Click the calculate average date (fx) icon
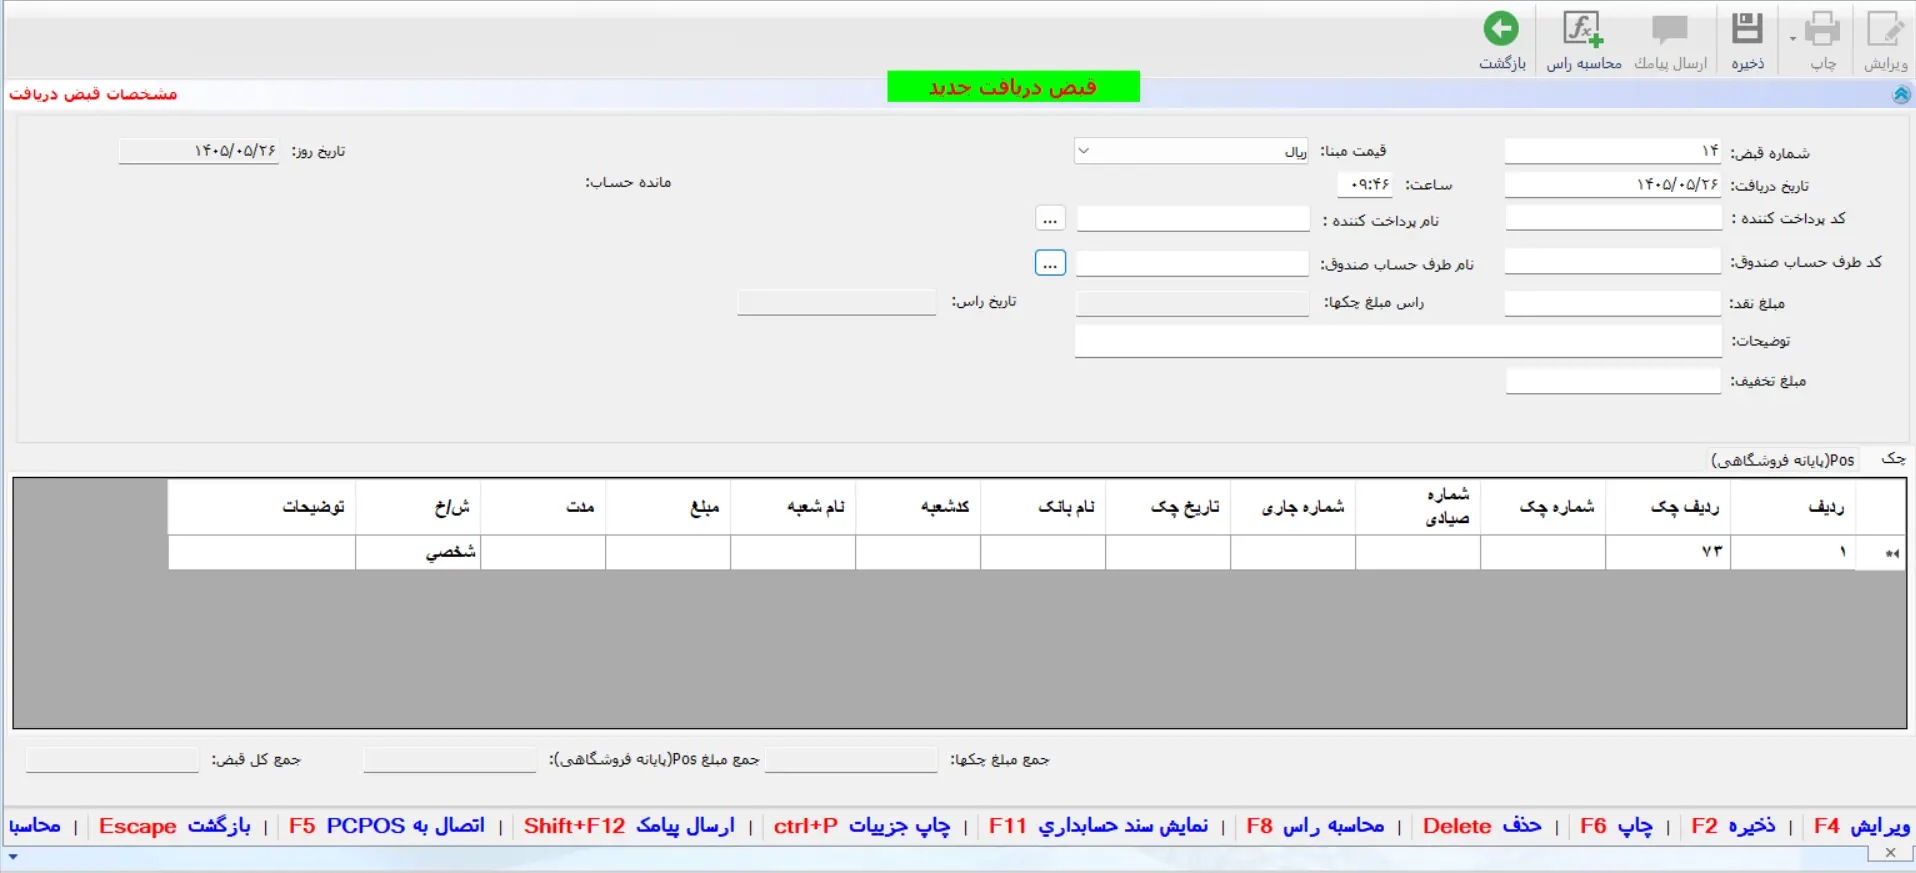This screenshot has width=1916, height=873. [1583, 29]
